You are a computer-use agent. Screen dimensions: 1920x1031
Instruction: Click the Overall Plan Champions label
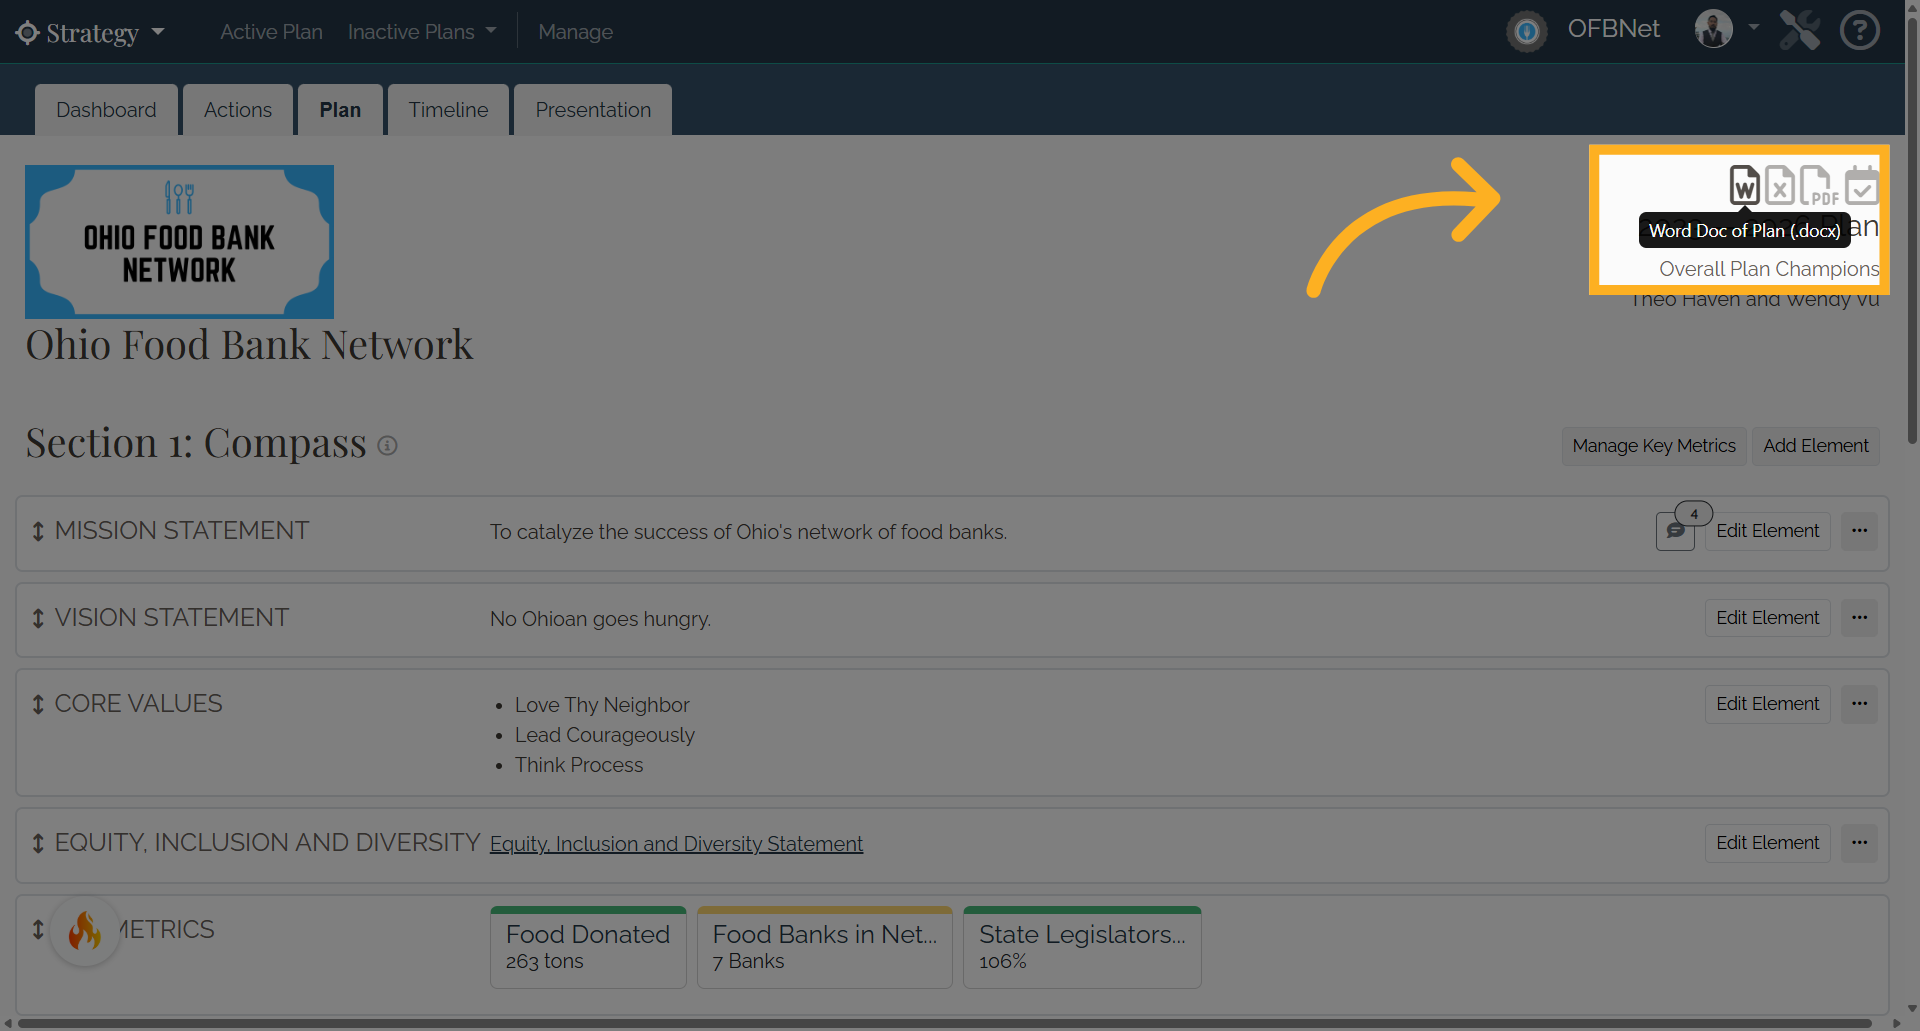(1769, 269)
